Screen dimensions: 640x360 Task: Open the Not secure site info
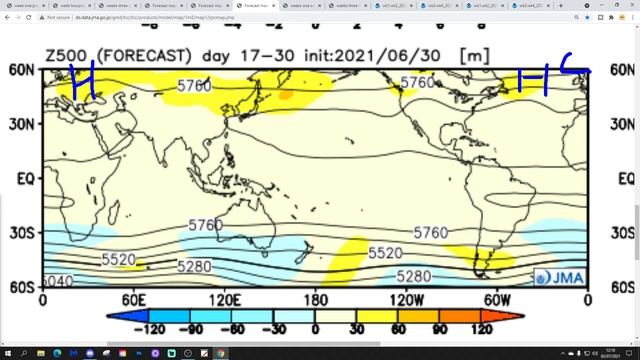click(55, 18)
